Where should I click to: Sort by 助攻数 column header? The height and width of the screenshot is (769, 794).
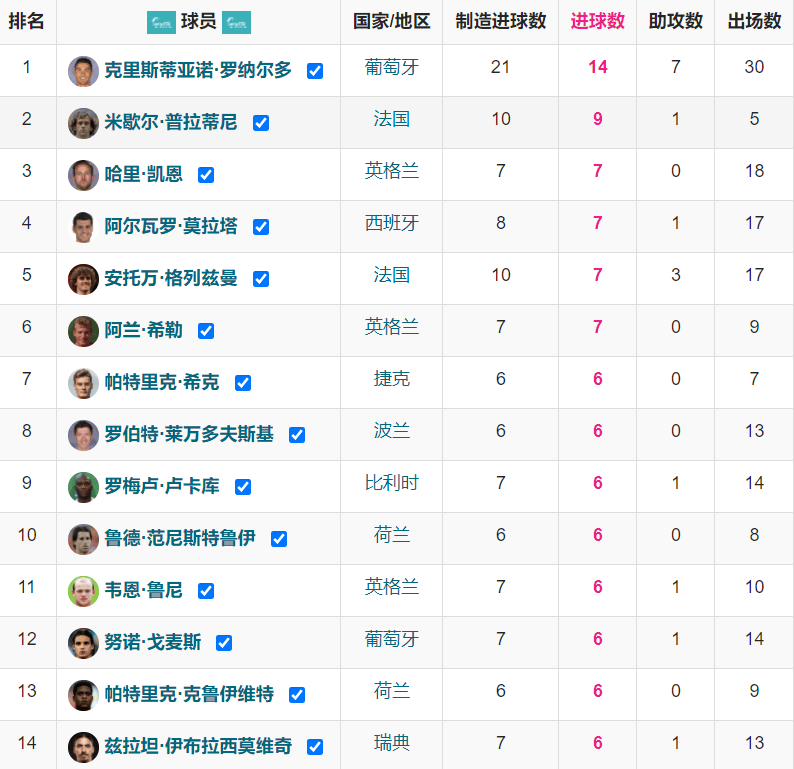pos(676,21)
